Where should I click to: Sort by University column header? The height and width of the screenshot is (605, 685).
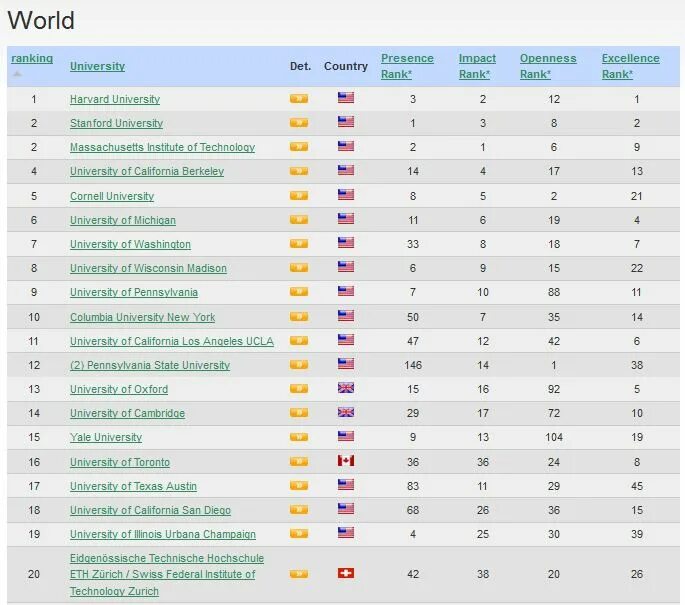[97, 66]
